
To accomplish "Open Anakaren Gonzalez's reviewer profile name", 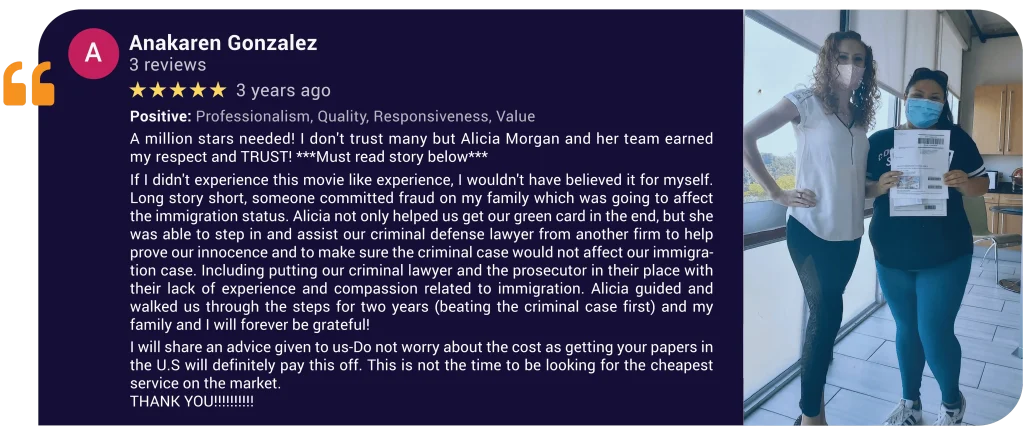I will [223, 43].
